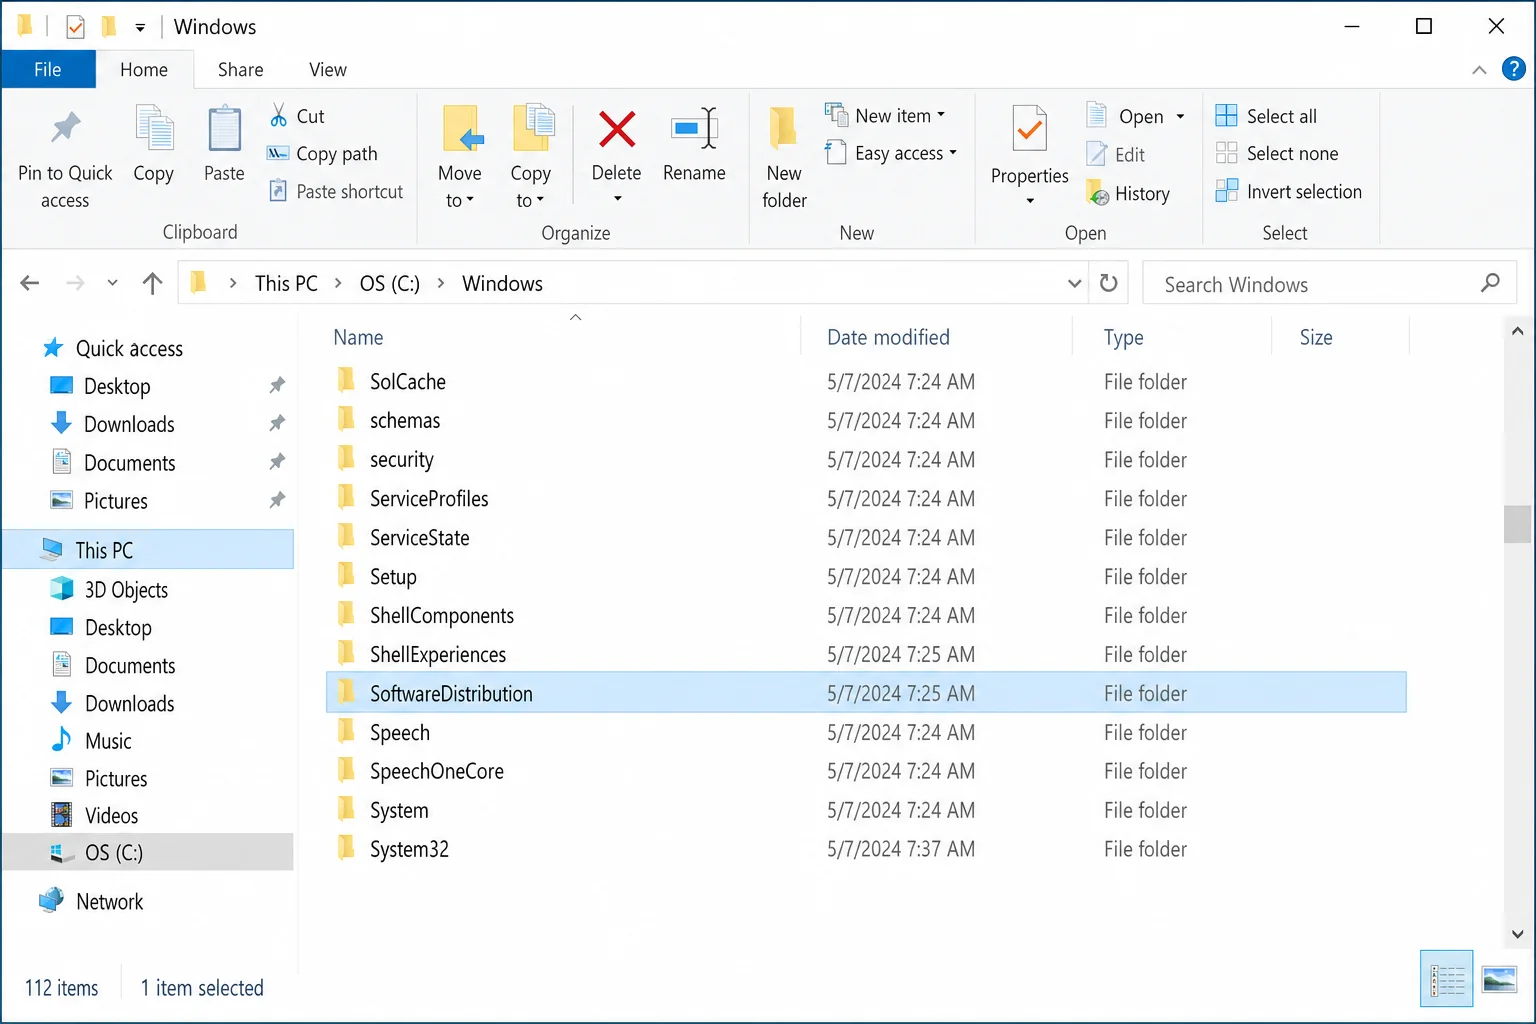Open 3D Objects in navigation pane

(126, 589)
